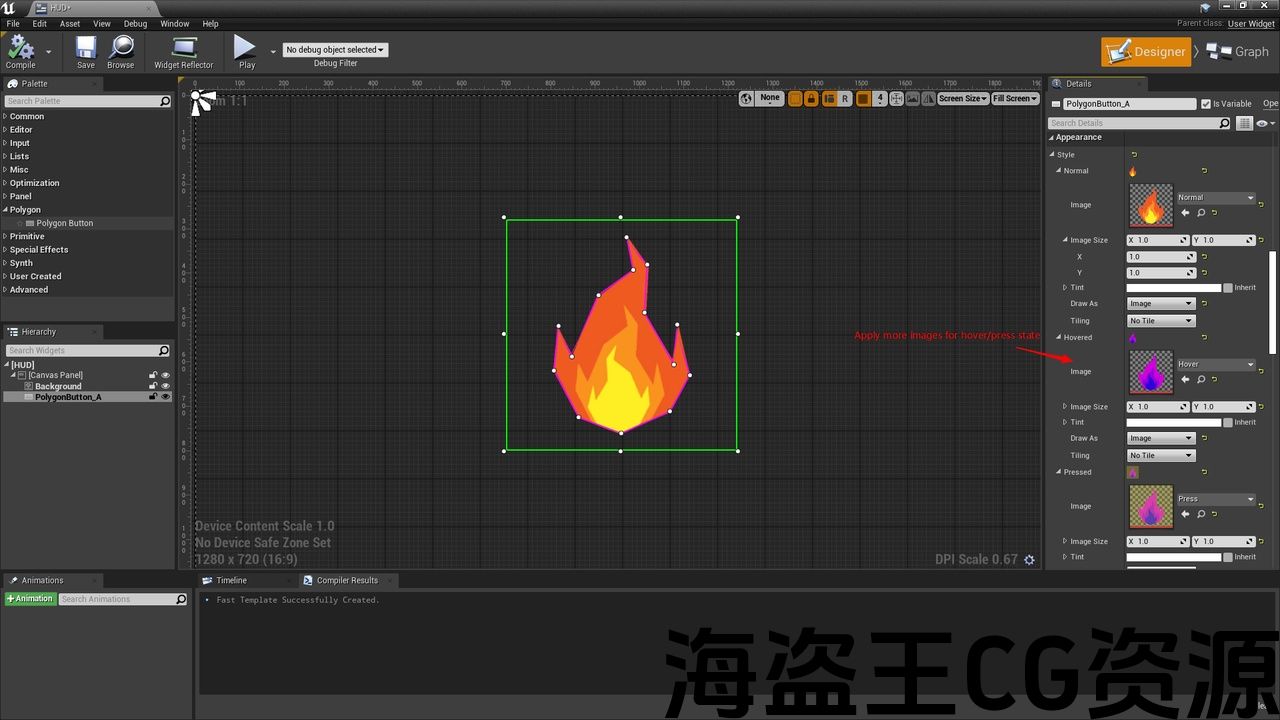
Task: Click Browse in the toolbar
Action: (x=121, y=49)
